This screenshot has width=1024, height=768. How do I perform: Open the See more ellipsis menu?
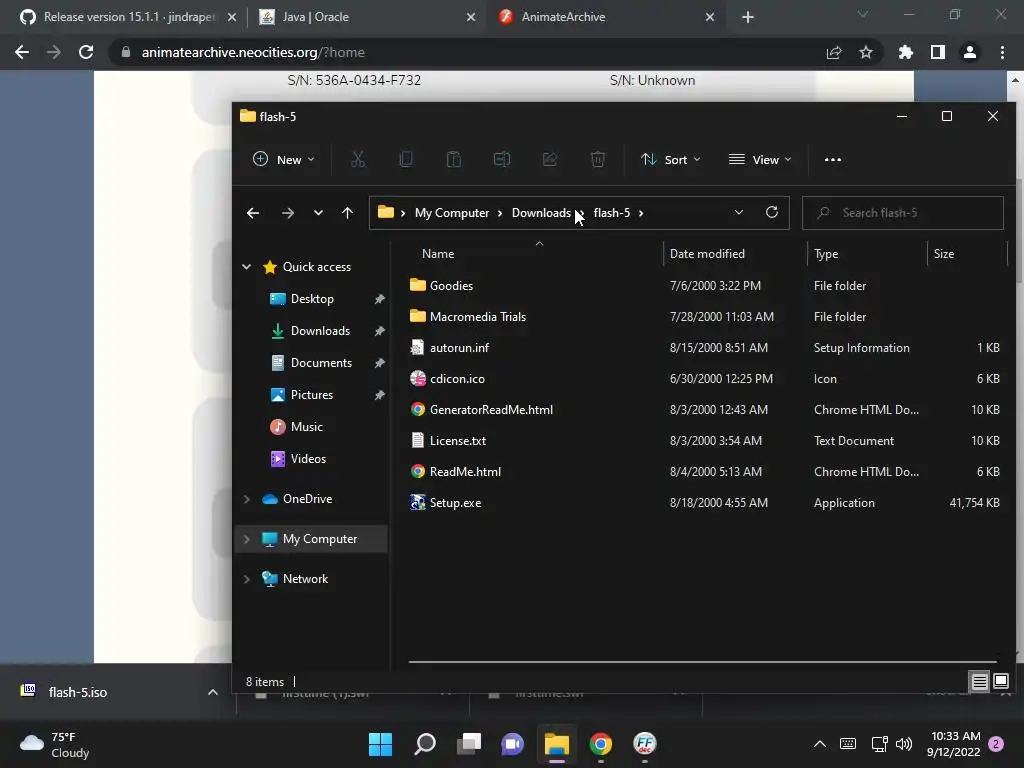click(833, 159)
